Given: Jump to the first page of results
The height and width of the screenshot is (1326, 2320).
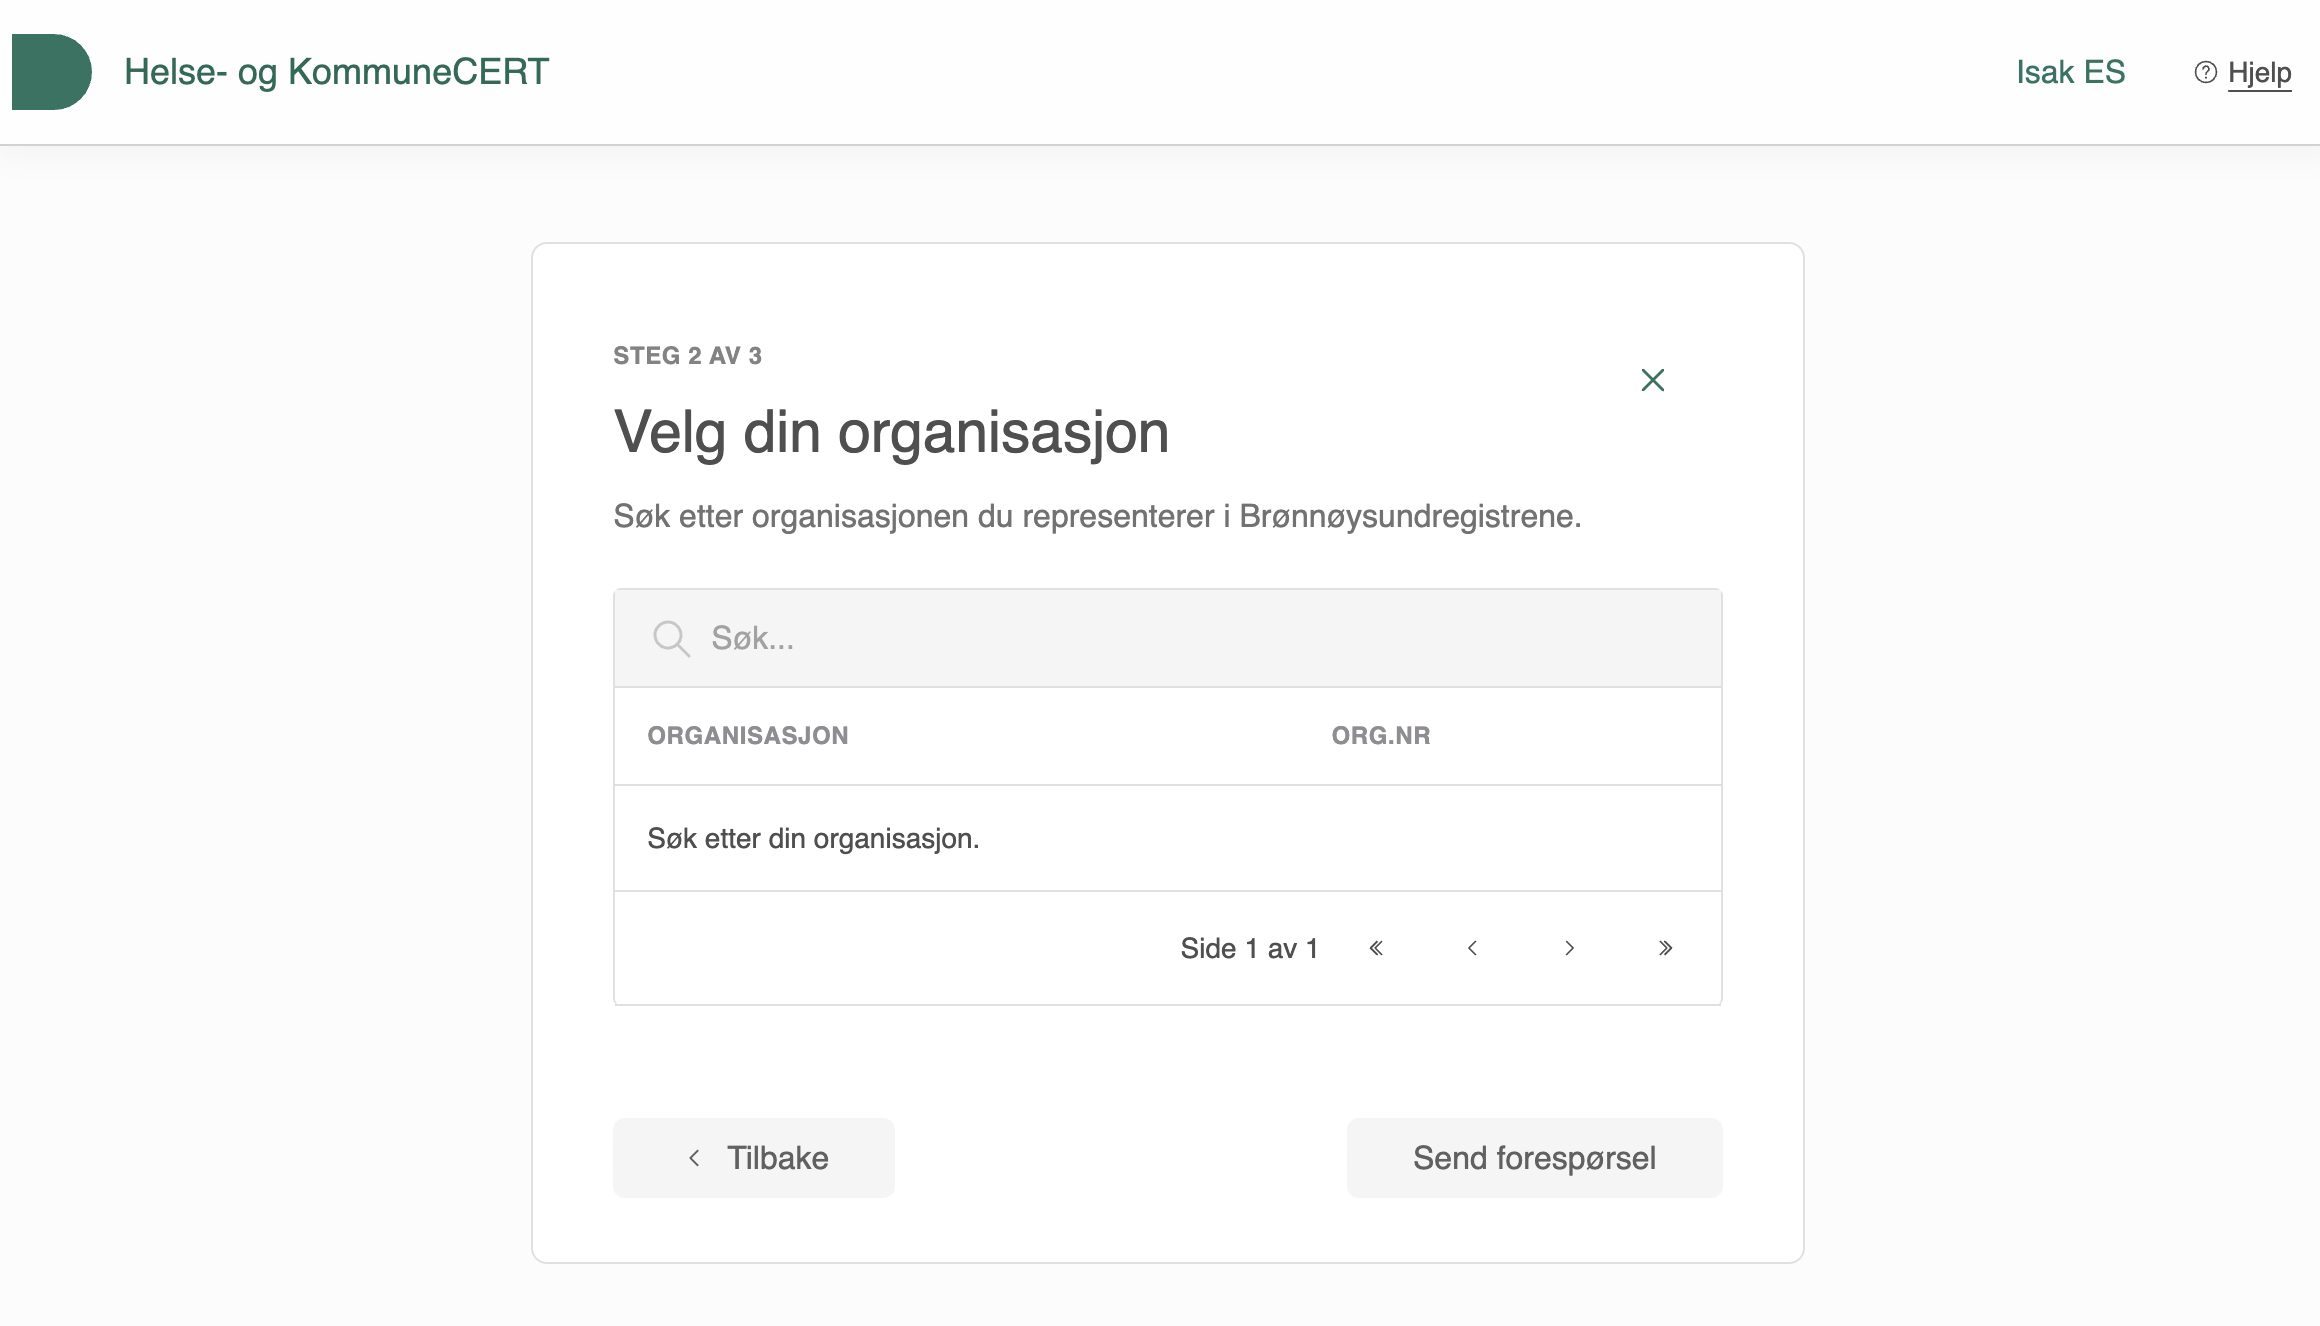Looking at the screenshot, I should point(1376,948).
